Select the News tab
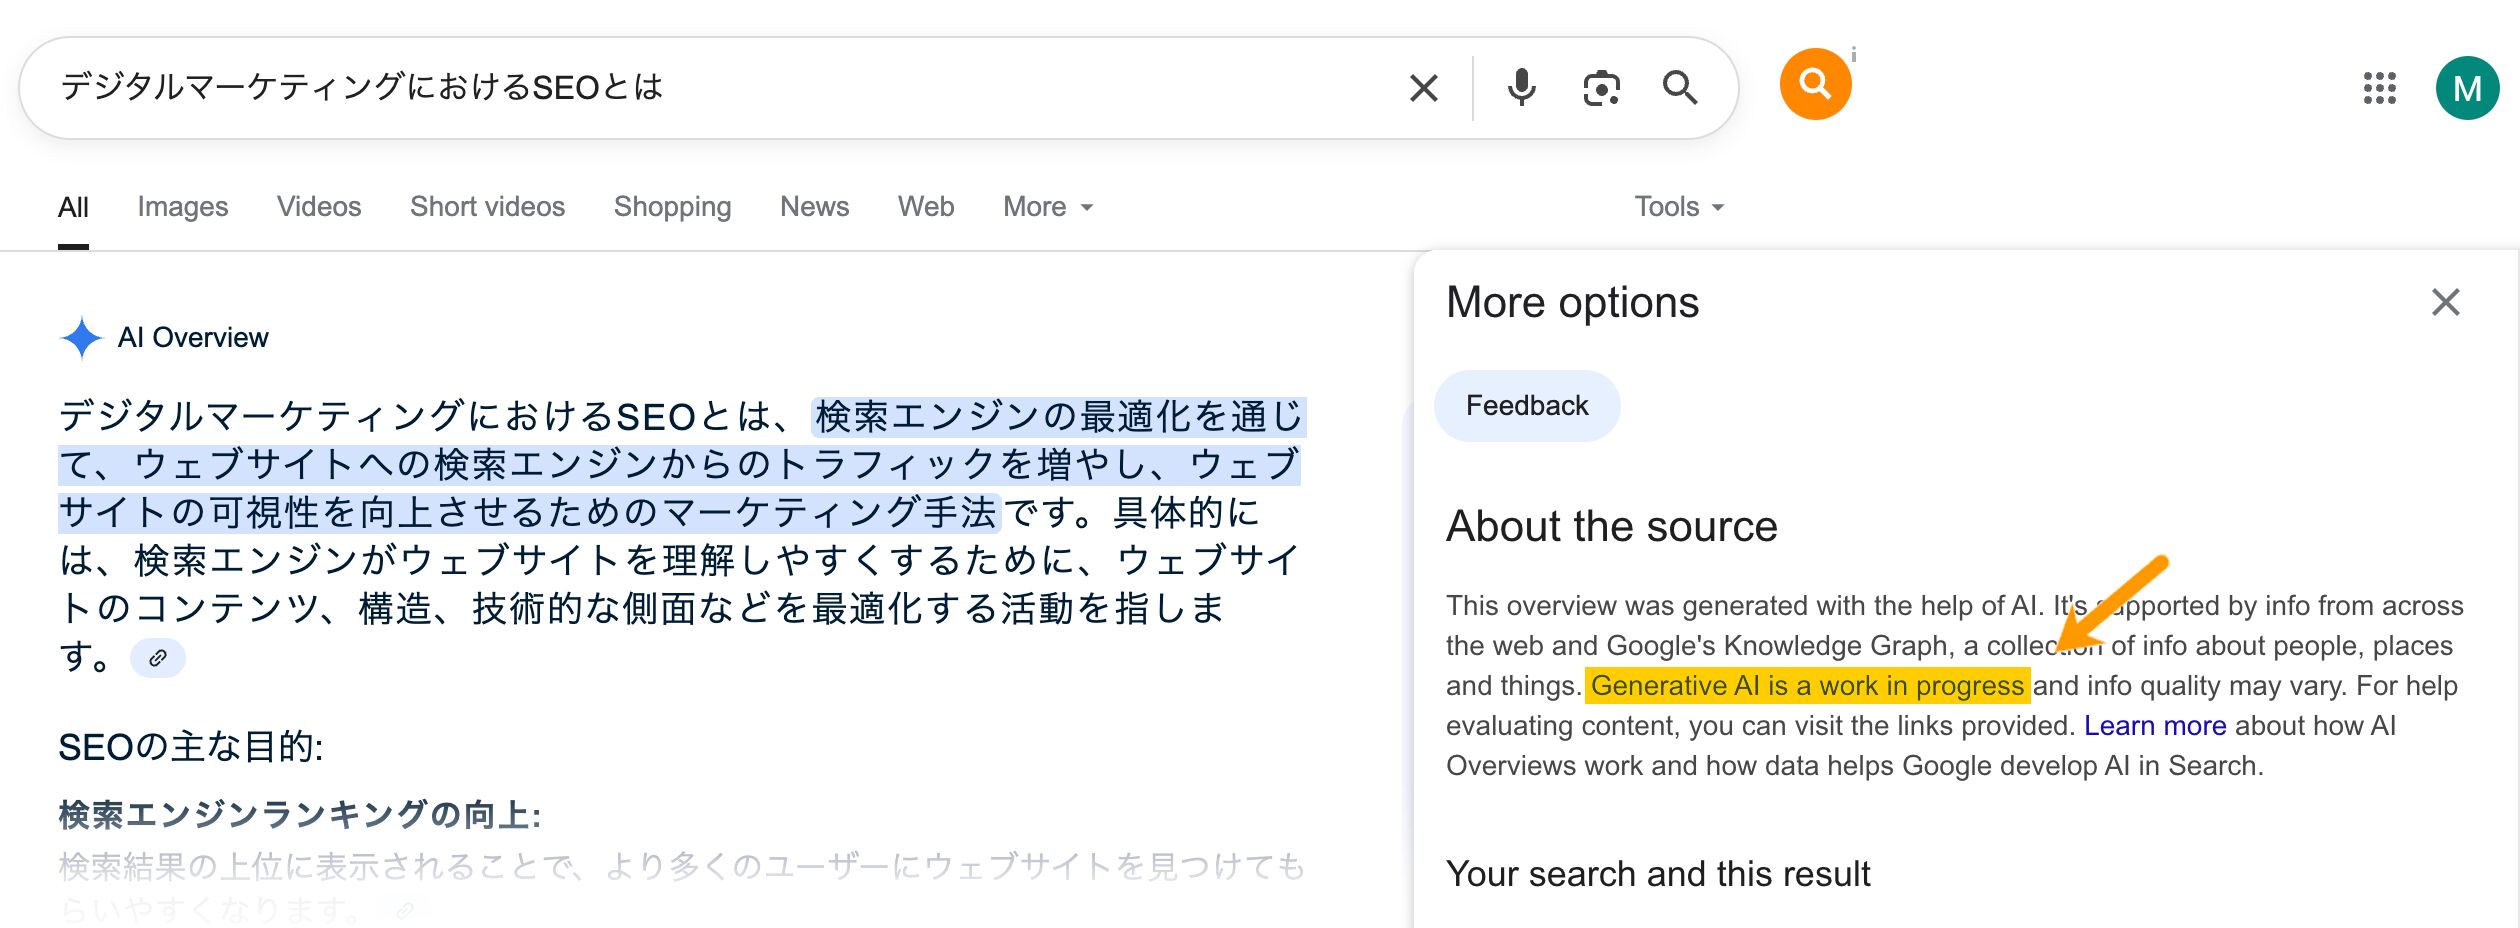Viewport: 2520px width, 928px height. 815,207
